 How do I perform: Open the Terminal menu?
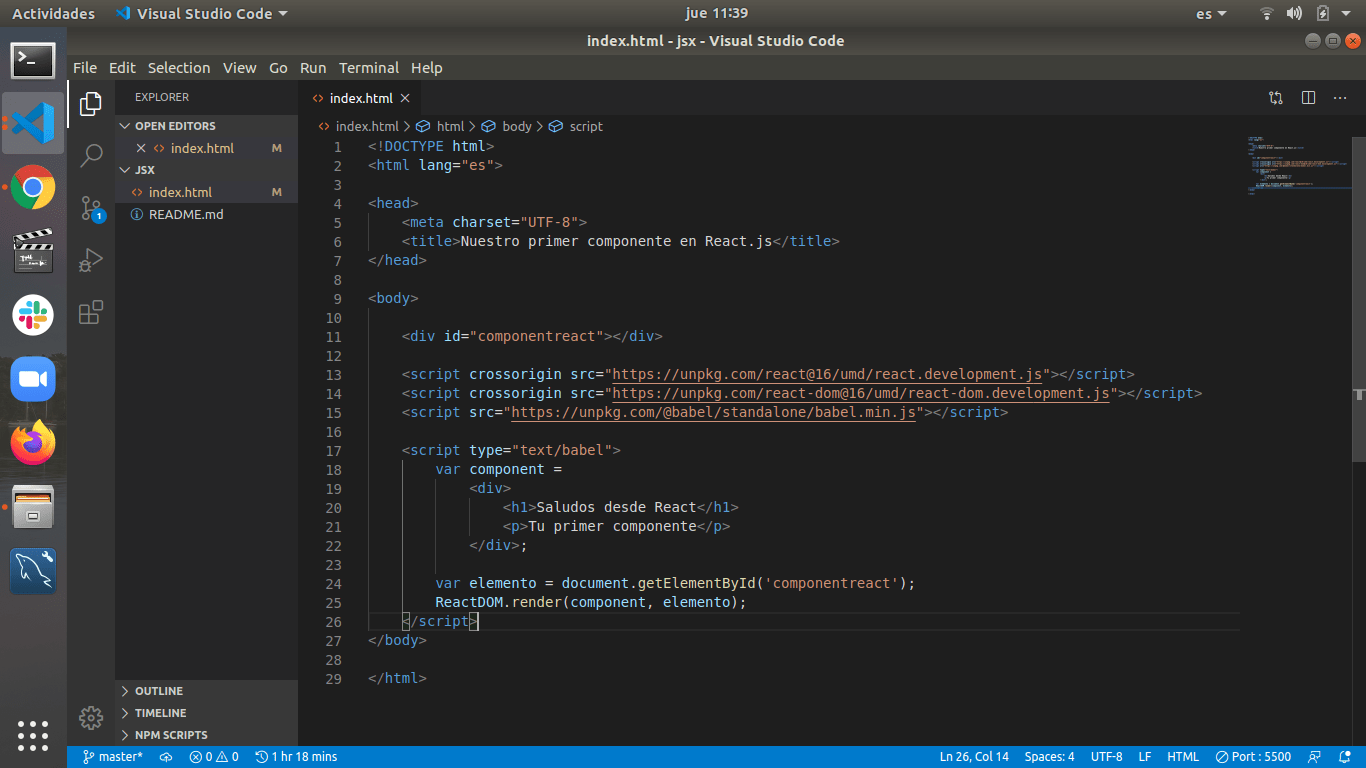pos(368,68)
